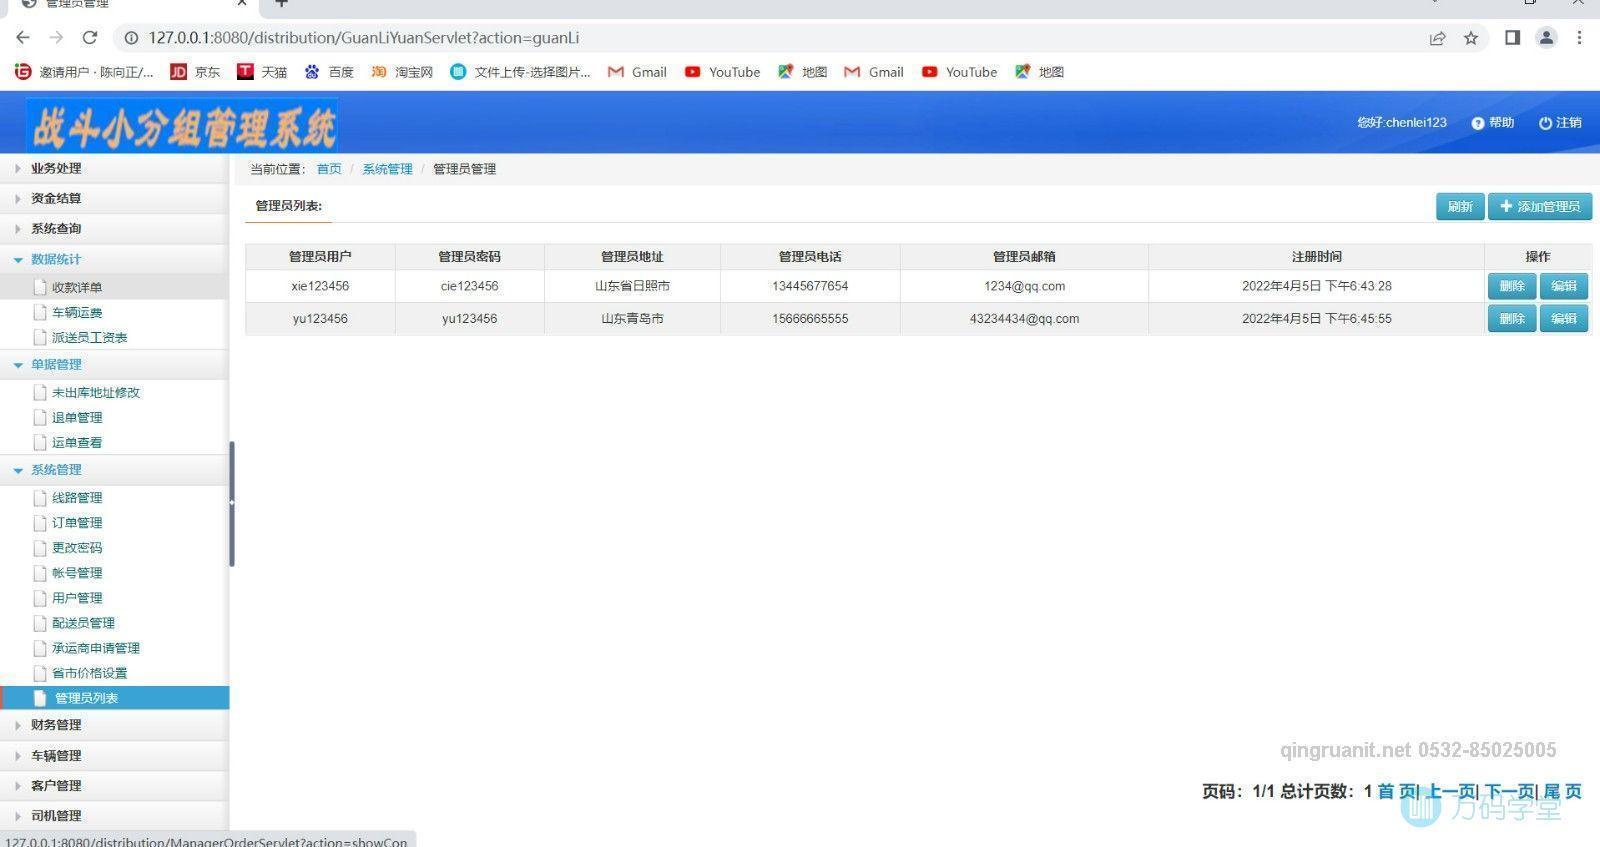
Task: Expand the 资金结算 section
Action: (x=114, y=198)
